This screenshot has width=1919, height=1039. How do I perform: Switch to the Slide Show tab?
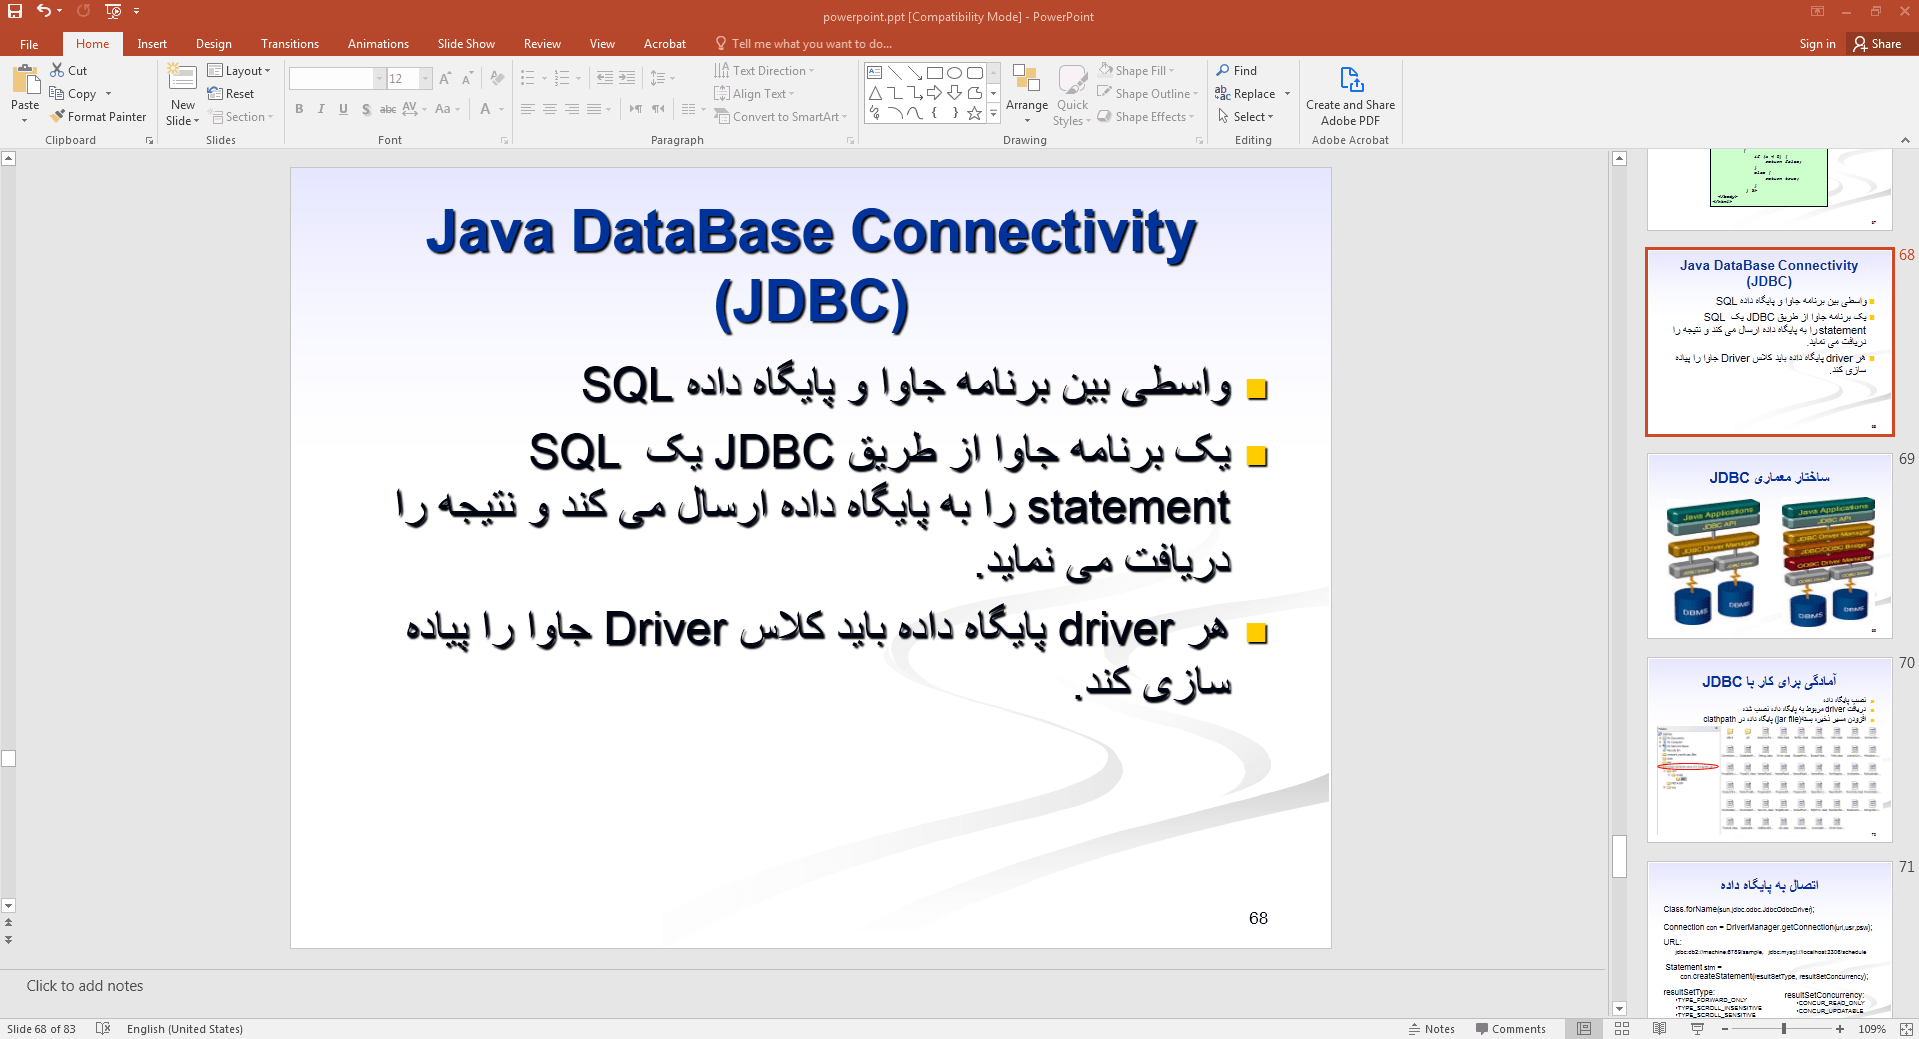(466, 44)
